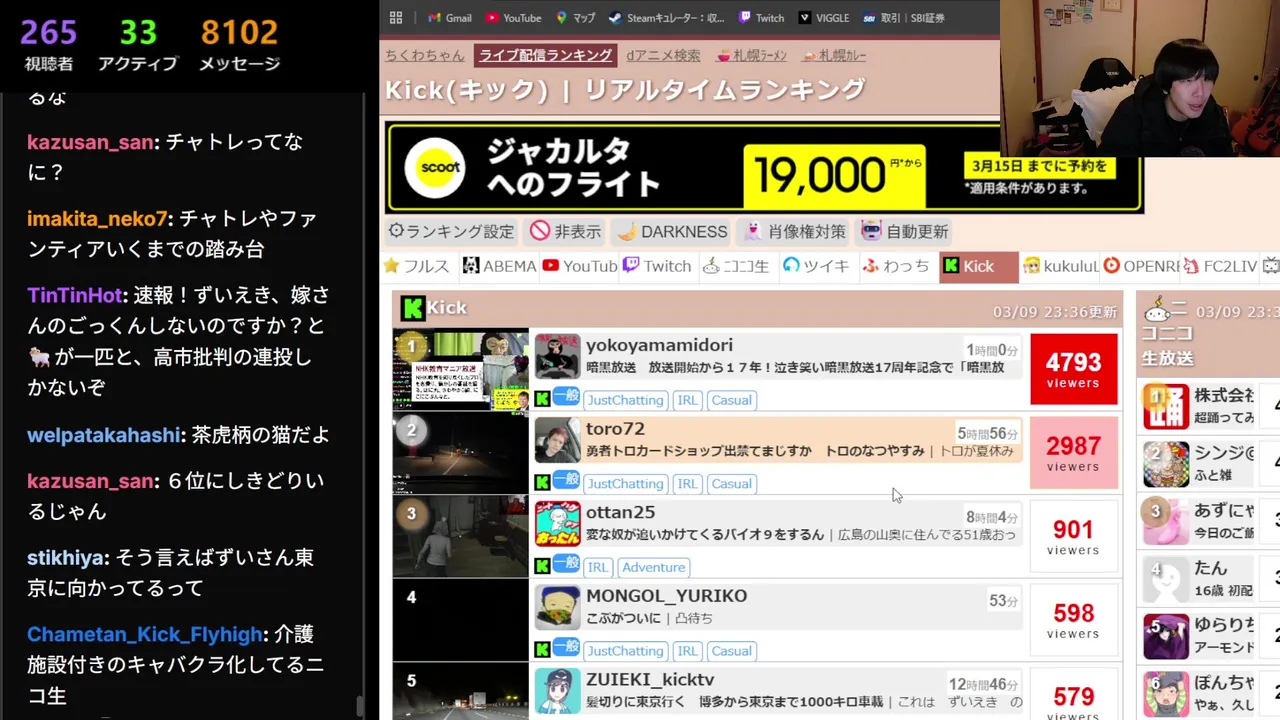Screen dimensions: 1280x720
Task: Click あずにゃ avatar in Niconico list
Action: click(1166, 522)
